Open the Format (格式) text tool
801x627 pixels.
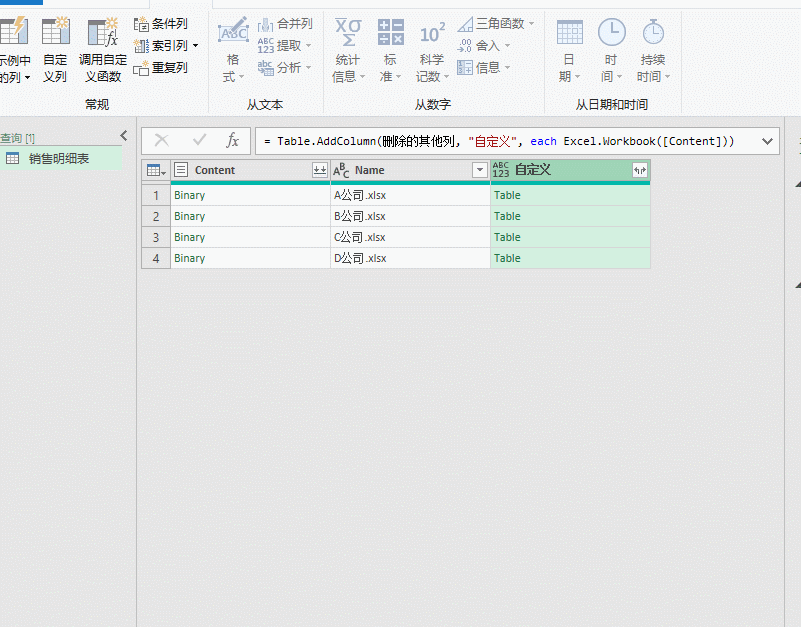(233, 49)
